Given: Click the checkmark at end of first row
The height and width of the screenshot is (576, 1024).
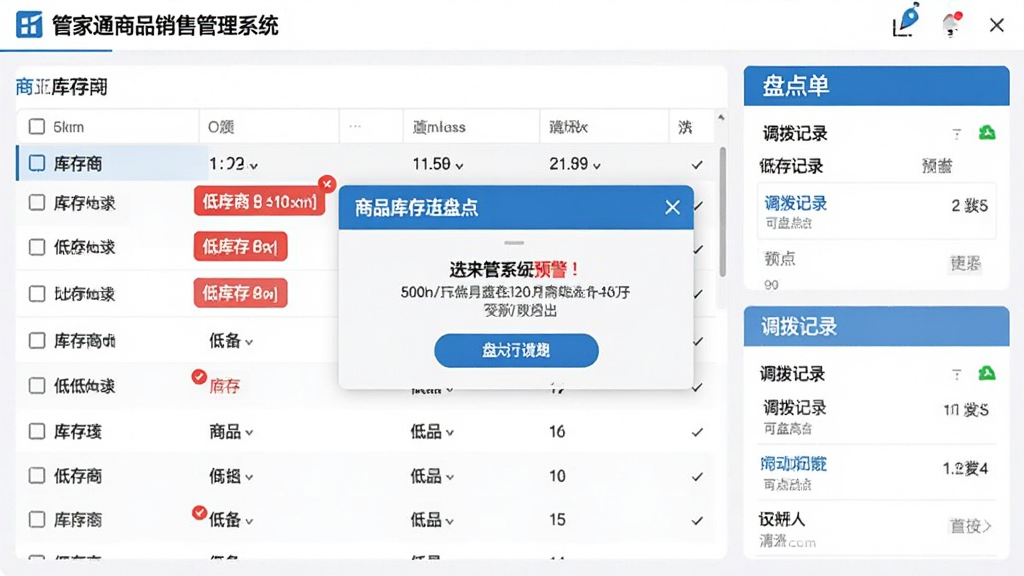Looking at the screenshot, I should (697, 165).
